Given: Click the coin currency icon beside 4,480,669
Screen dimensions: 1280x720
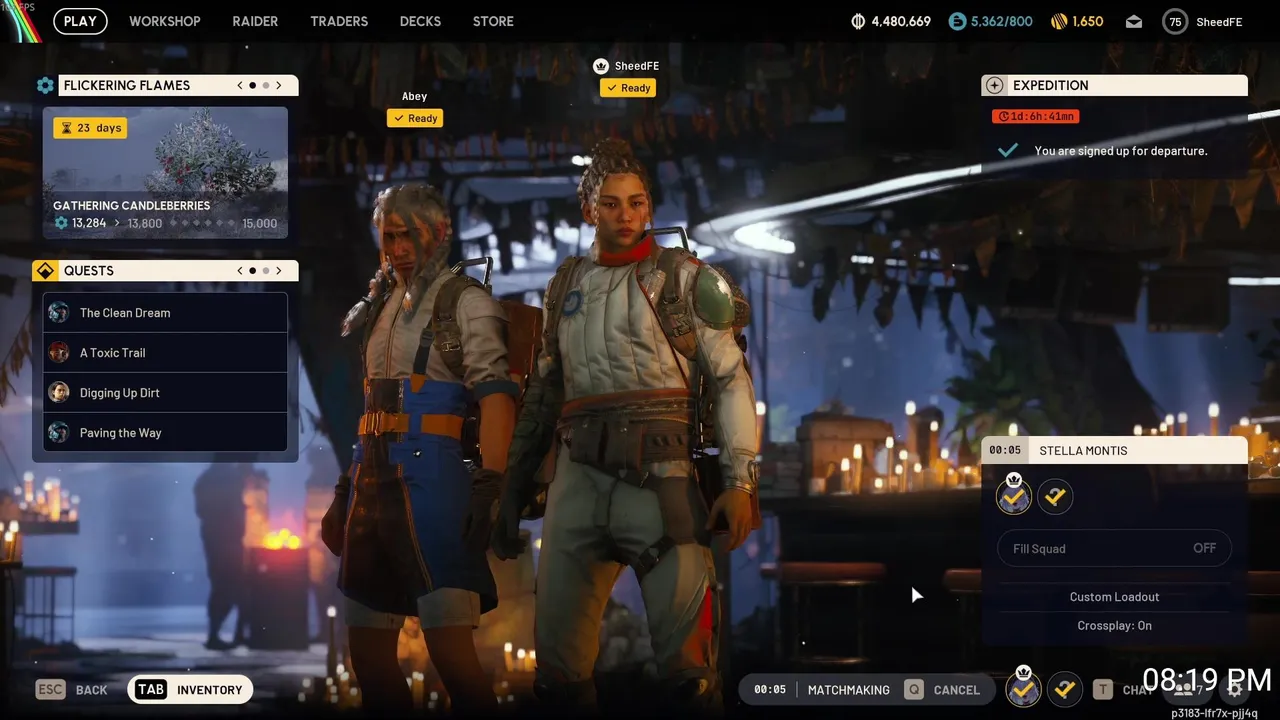Looking at the screenshot, I should click(858, 21).
